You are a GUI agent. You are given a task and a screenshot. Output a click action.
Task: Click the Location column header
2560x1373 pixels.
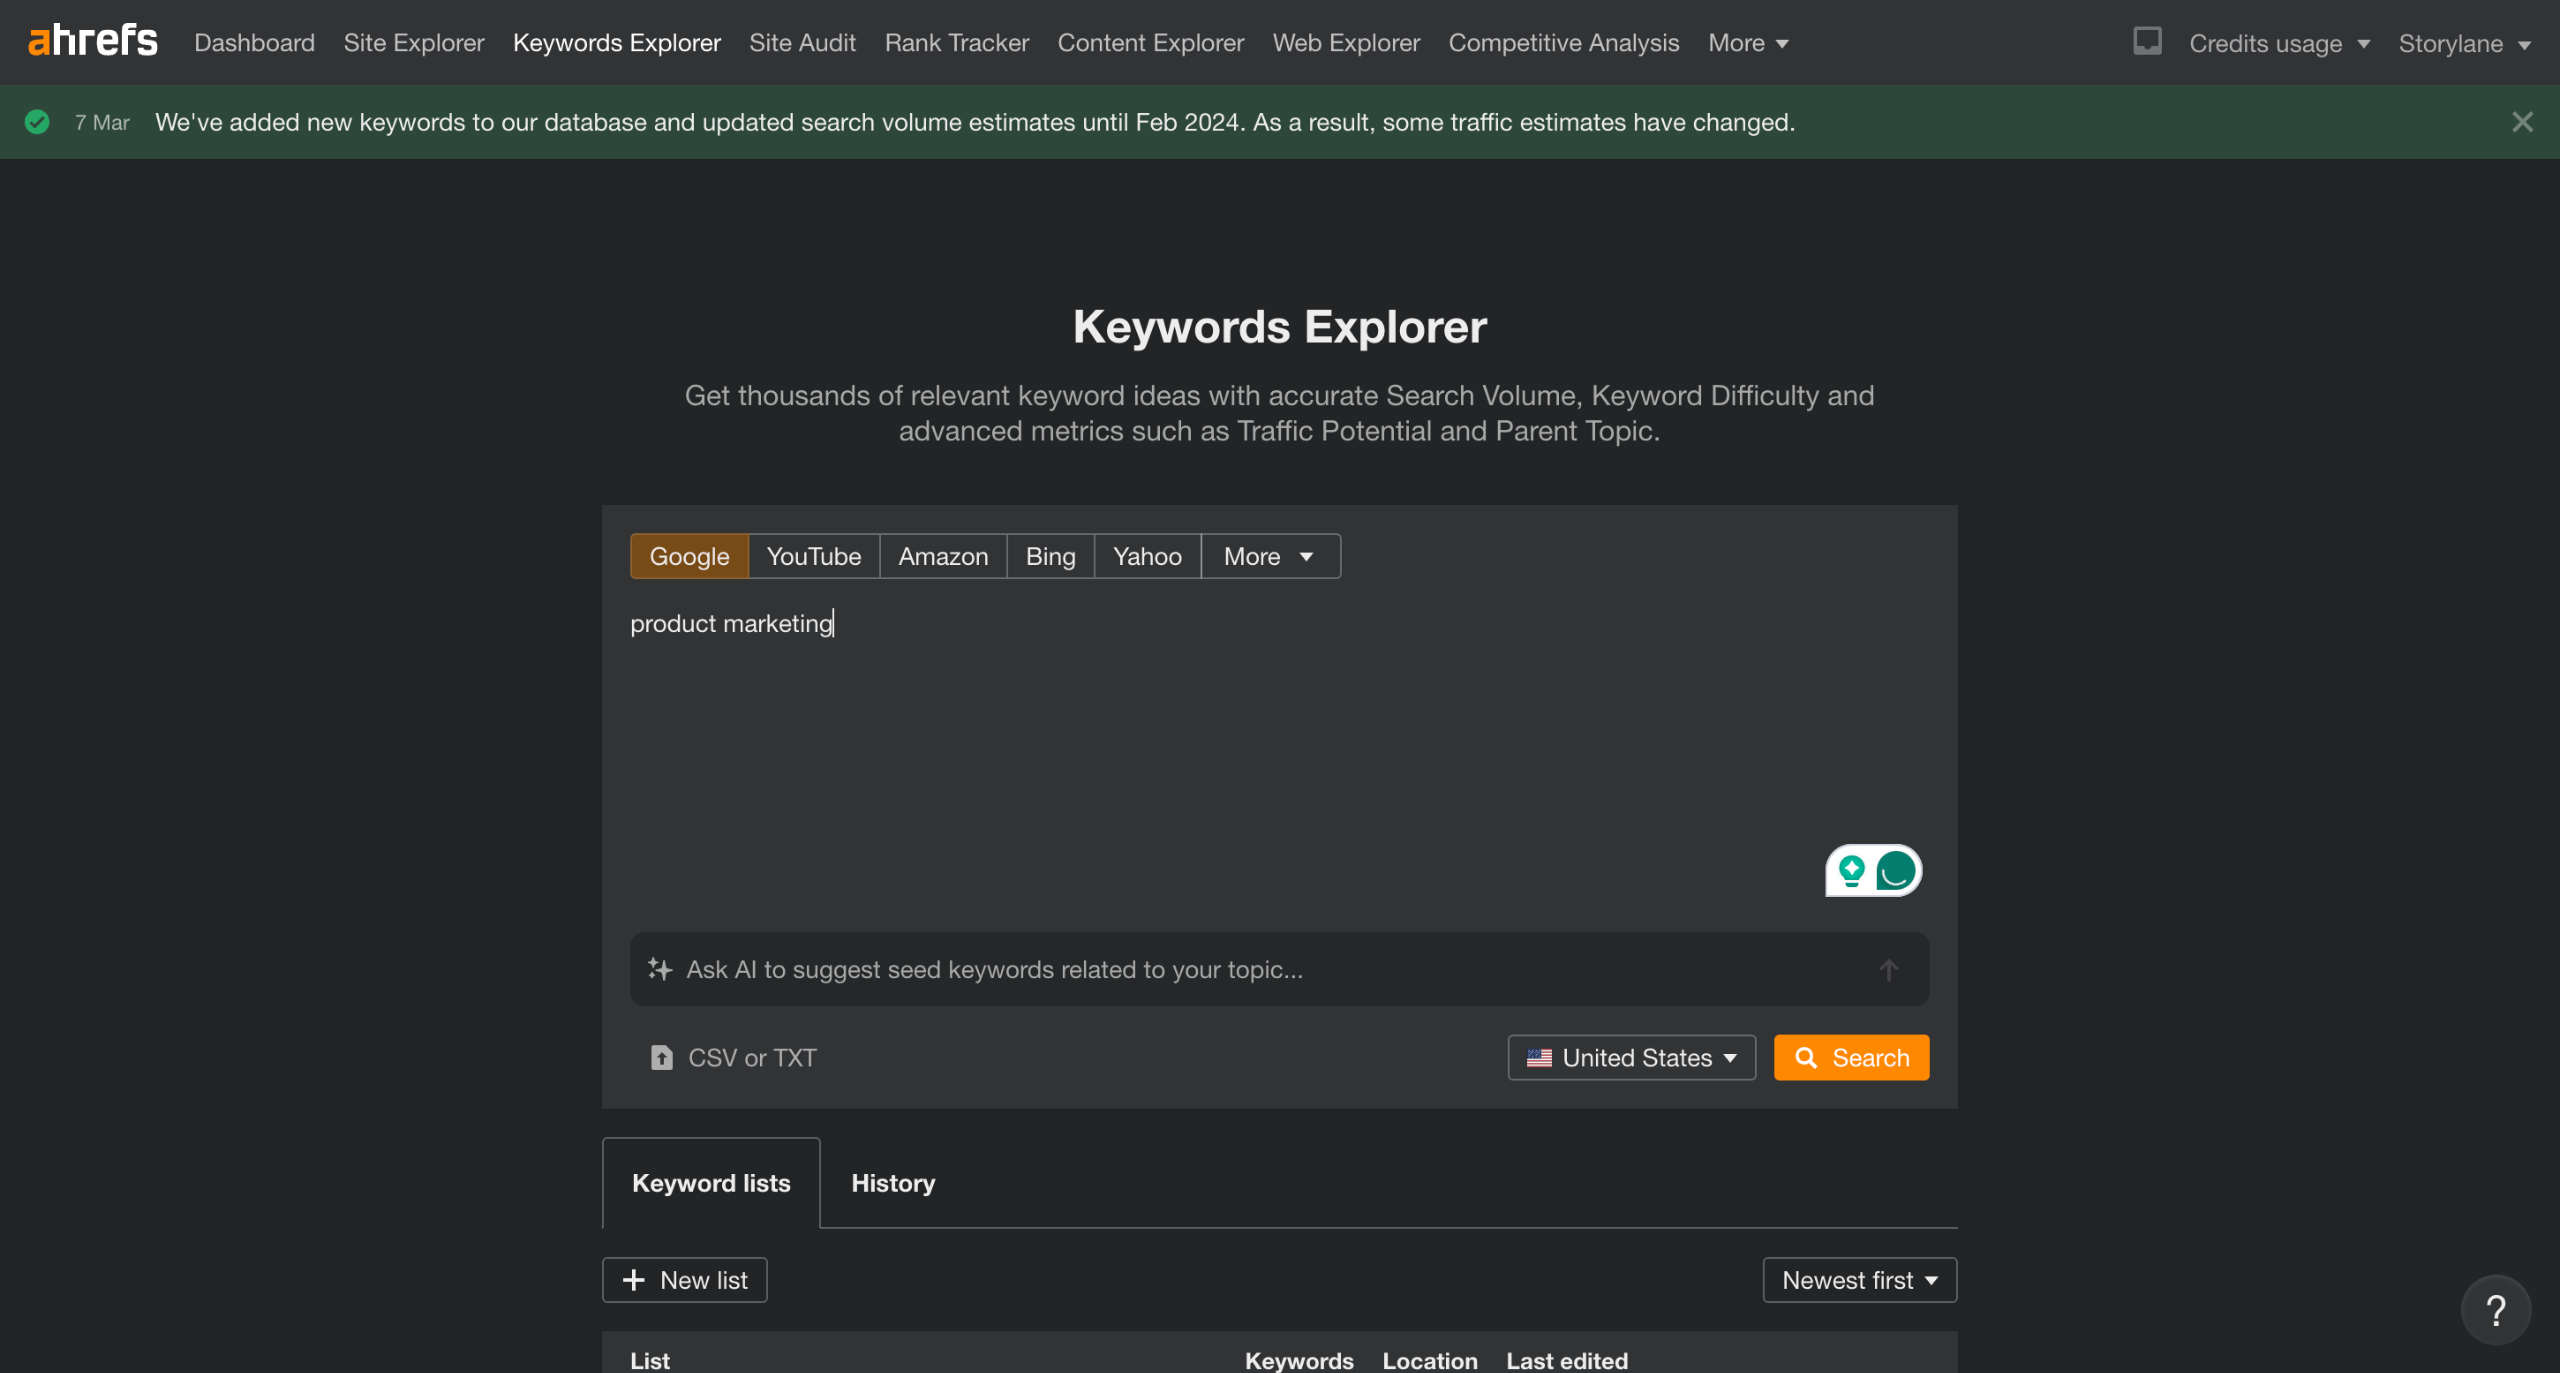(x=1429, y=1360)
